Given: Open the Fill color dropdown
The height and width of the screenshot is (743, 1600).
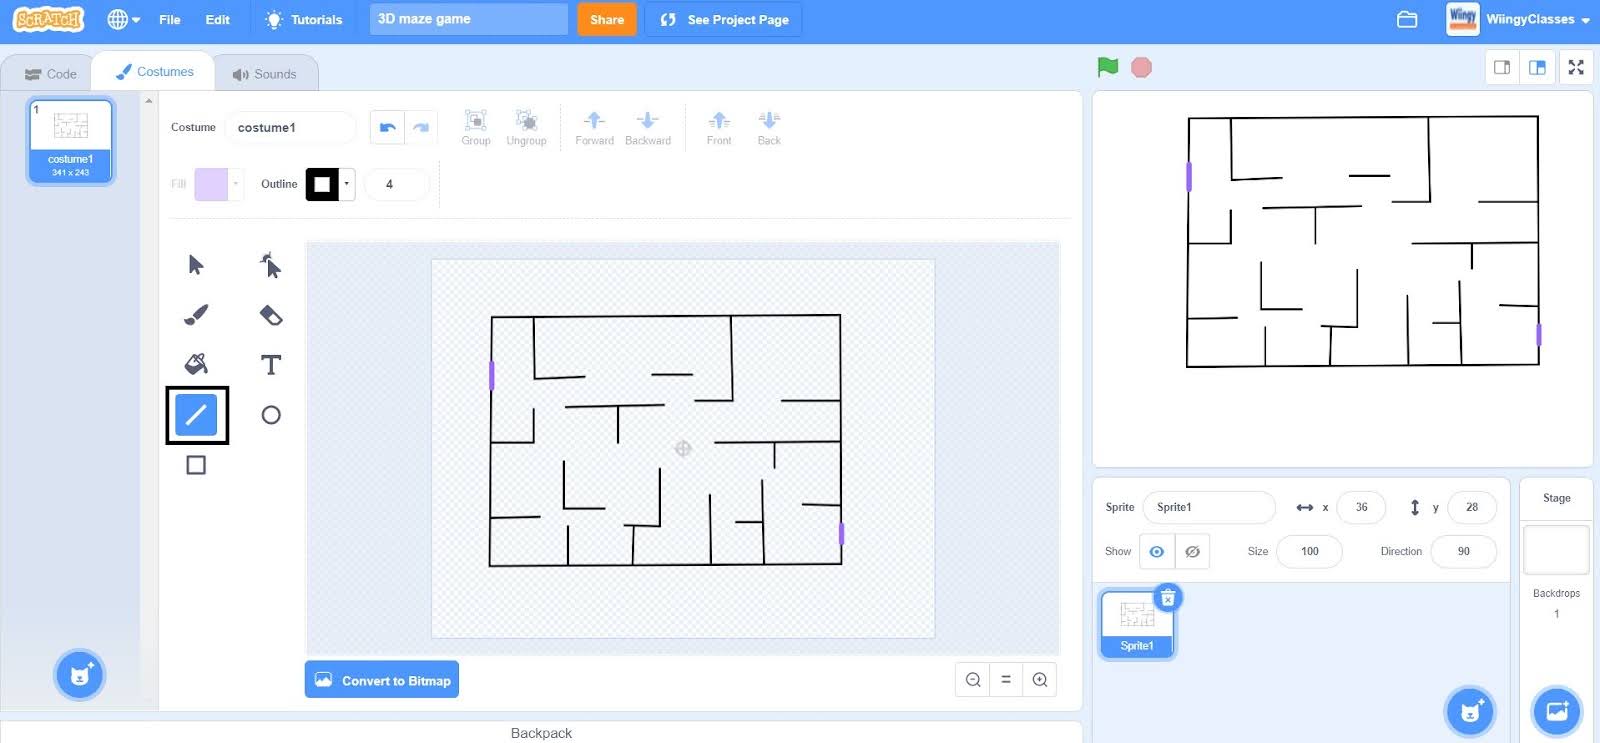Looking at the screenshot, I should (236, 184).
